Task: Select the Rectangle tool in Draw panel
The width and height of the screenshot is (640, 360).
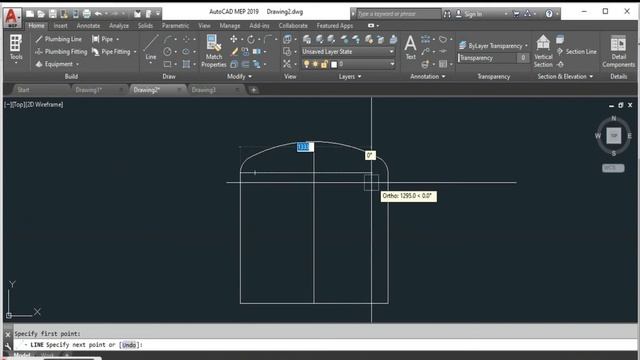Action: (167, 64)
